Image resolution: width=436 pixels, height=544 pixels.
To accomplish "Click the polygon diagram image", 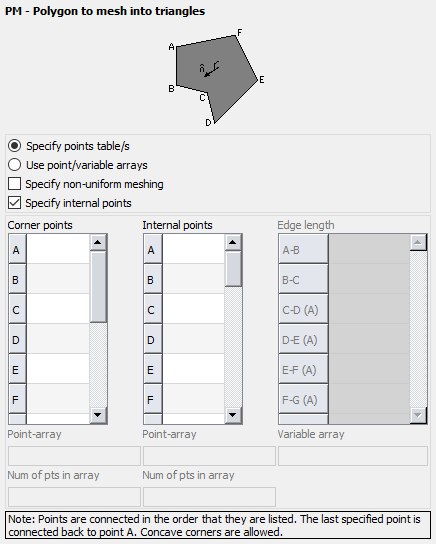I will click(216, 78).
